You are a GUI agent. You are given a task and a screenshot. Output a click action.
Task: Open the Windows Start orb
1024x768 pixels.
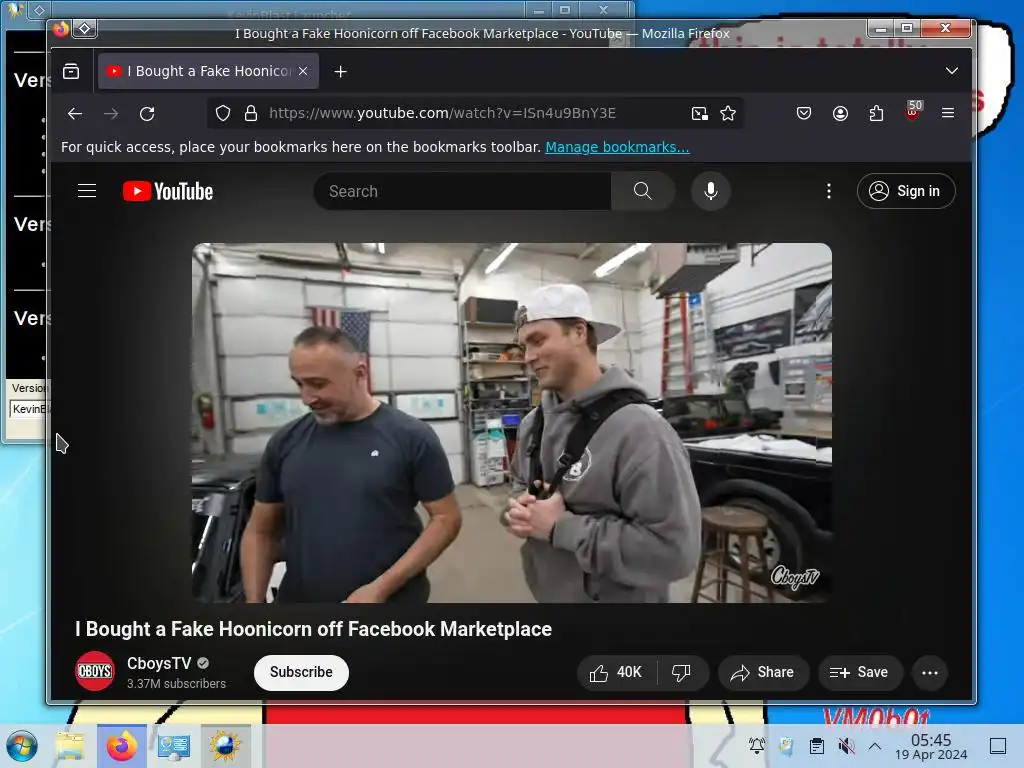tap(22, 746)
